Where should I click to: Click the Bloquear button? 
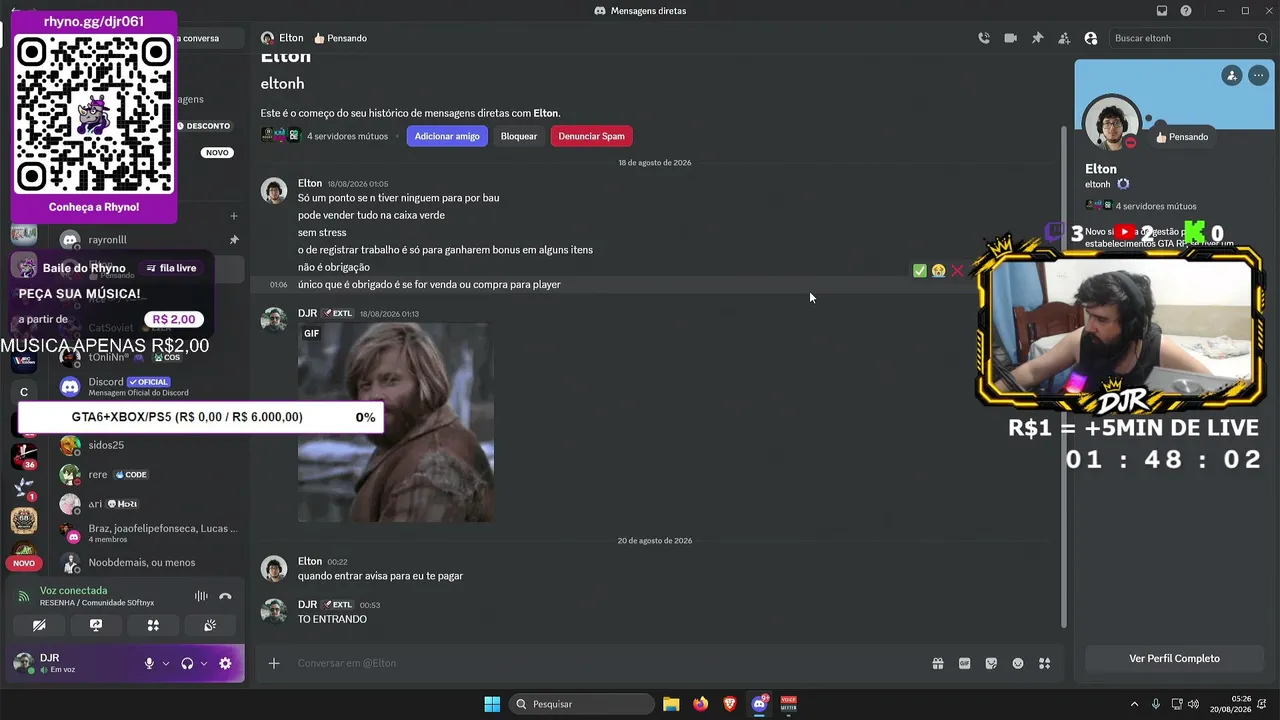tap(519, 136)
